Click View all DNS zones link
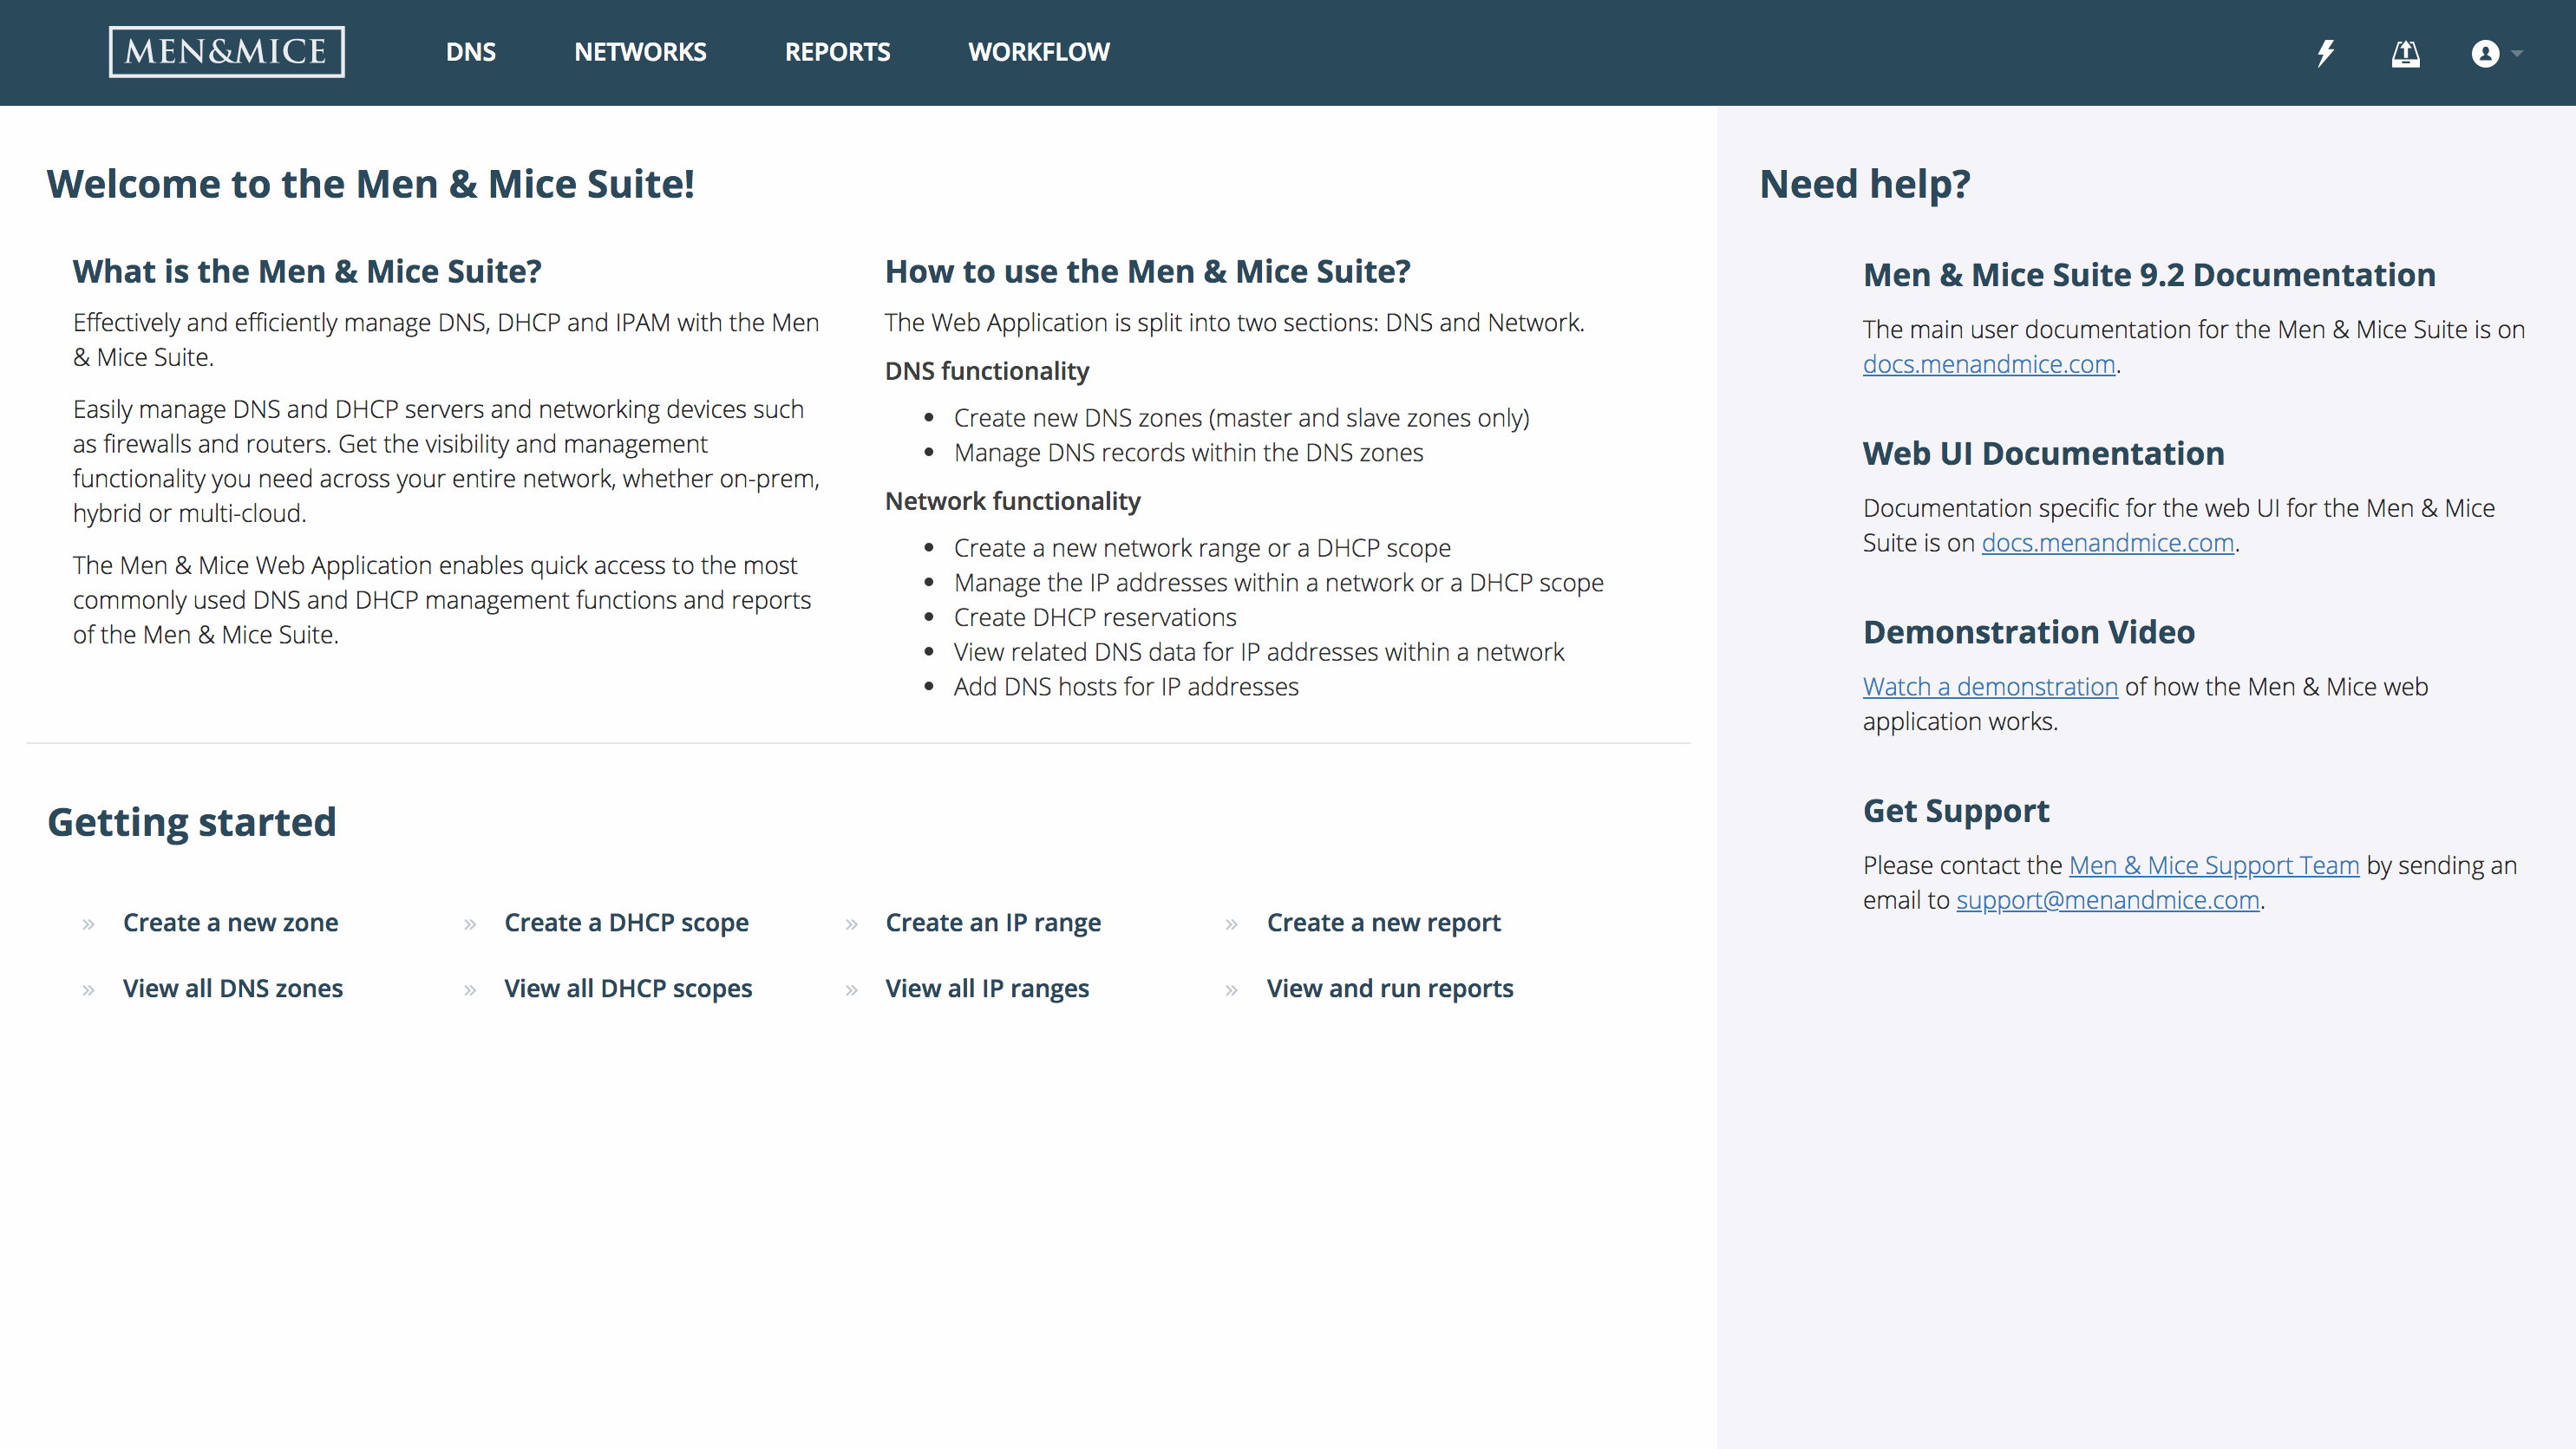The width and height of the screenshot is (2576, 1449). coord(233,988)
